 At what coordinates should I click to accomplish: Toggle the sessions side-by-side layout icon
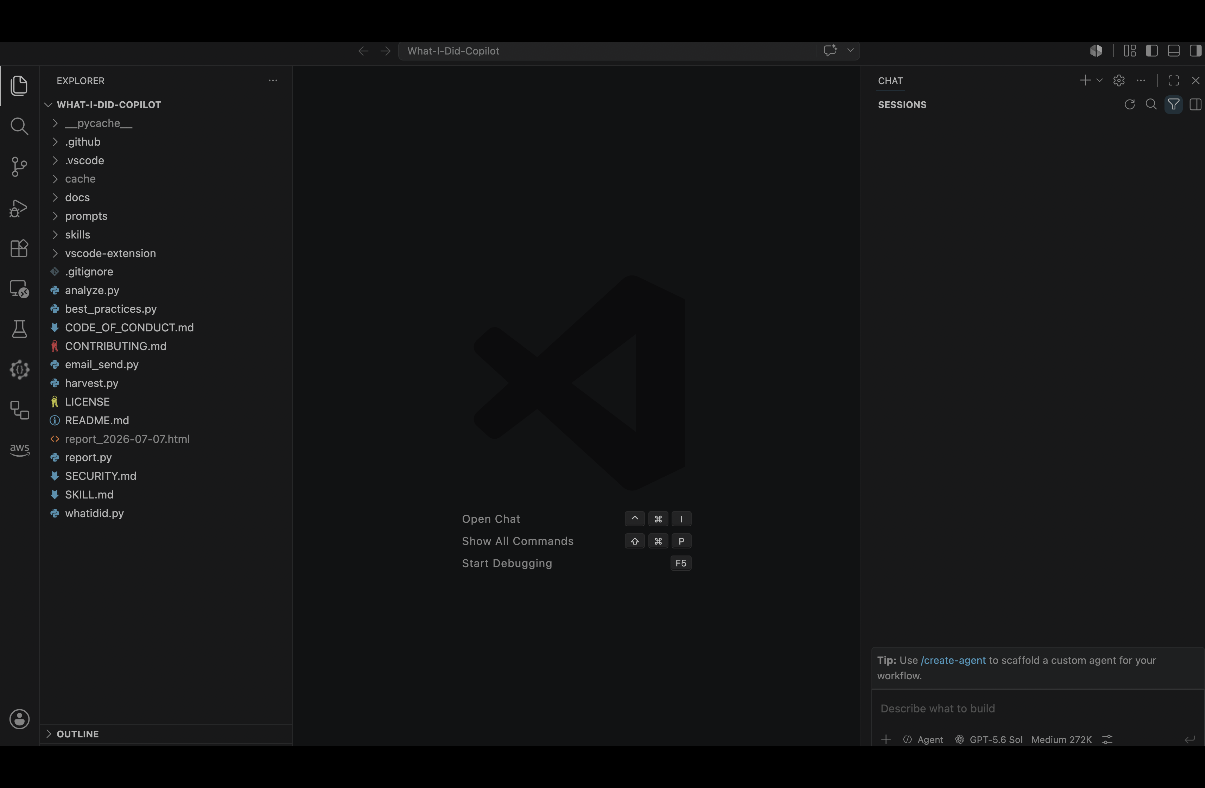(1195, 104)
